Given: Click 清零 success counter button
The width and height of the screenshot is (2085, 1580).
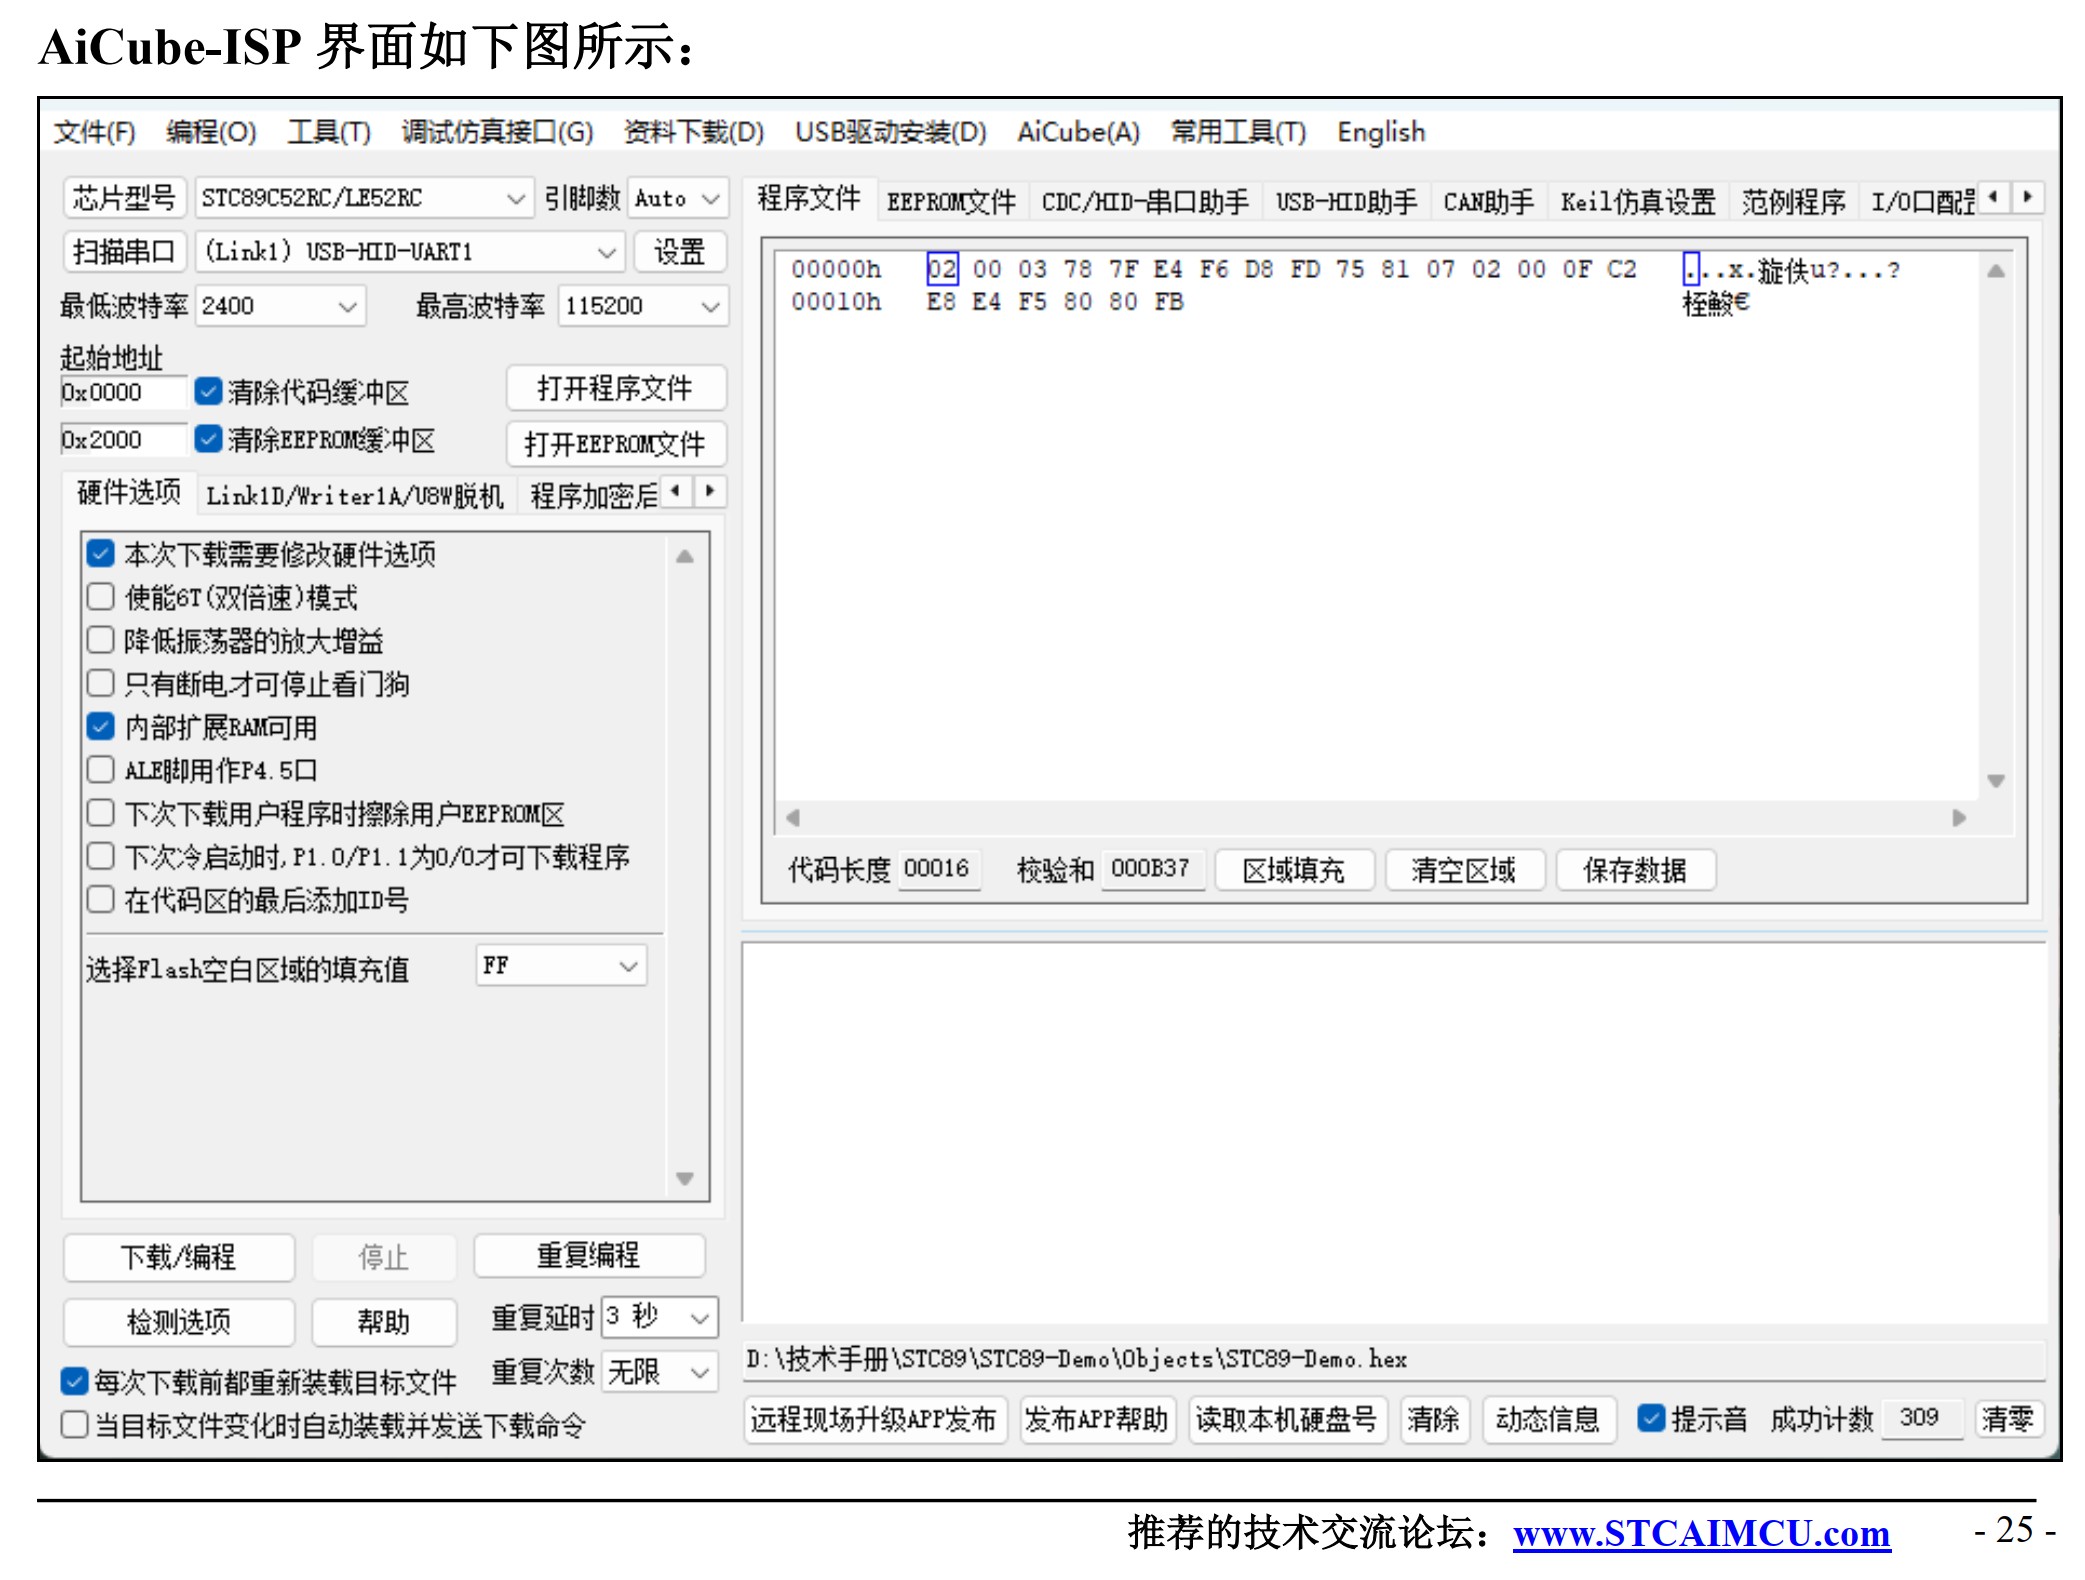Looking at the screenshot, I should 2008,1419.
